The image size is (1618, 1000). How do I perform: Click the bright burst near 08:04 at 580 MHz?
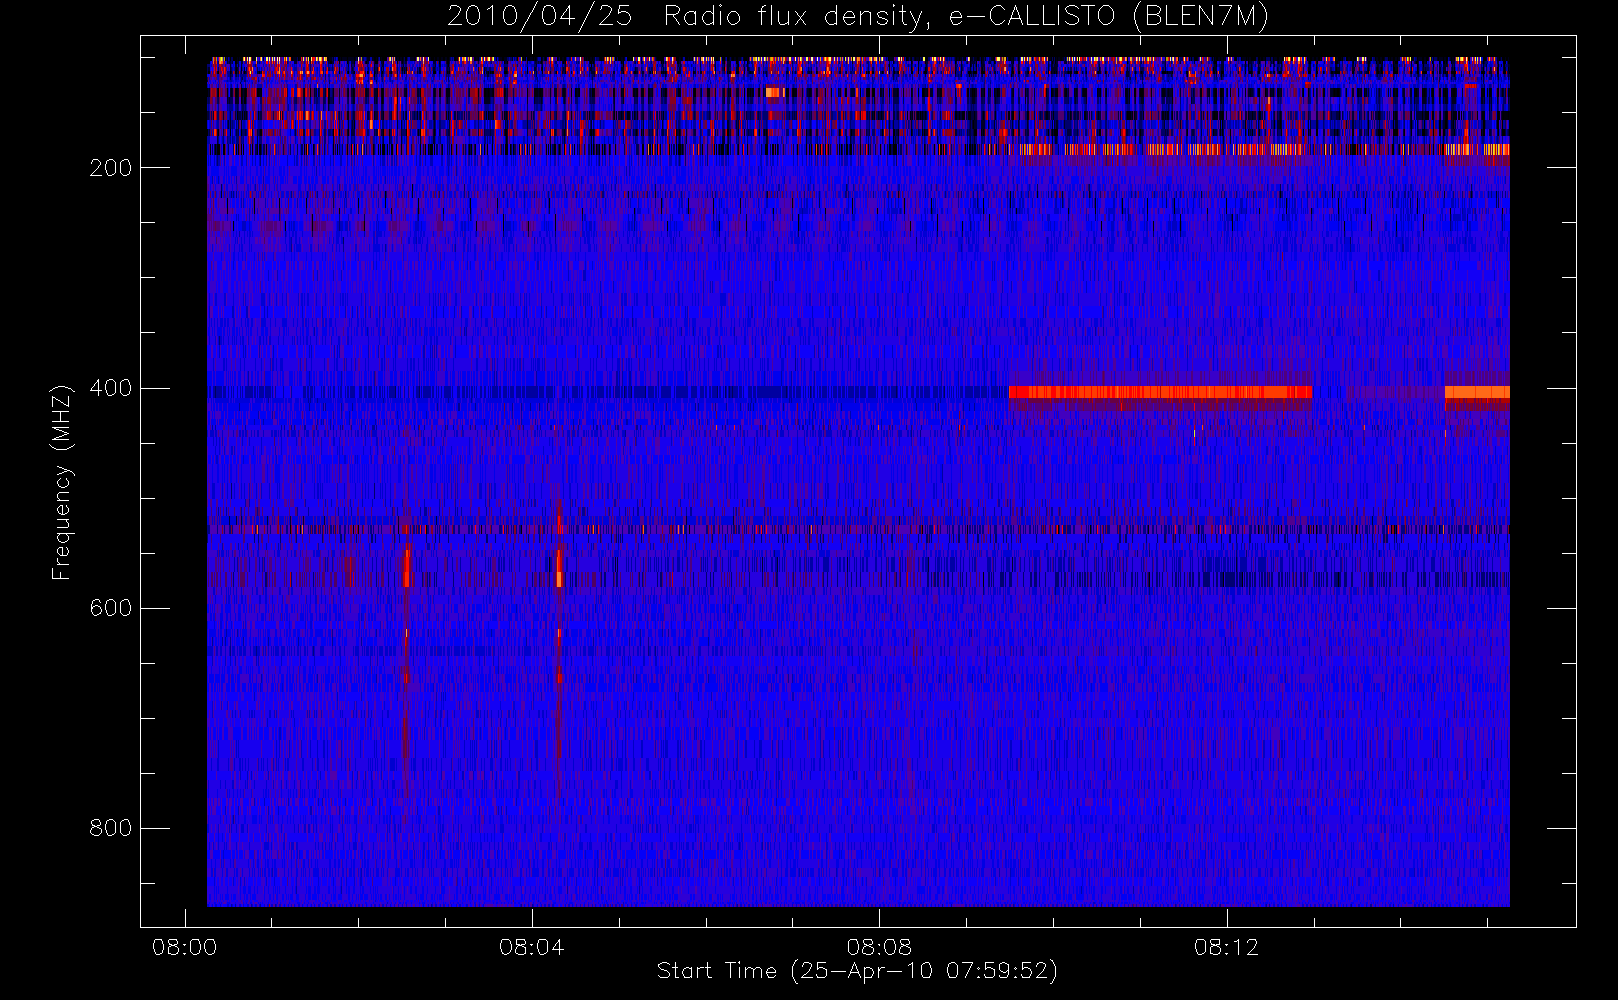click(559, 570)
